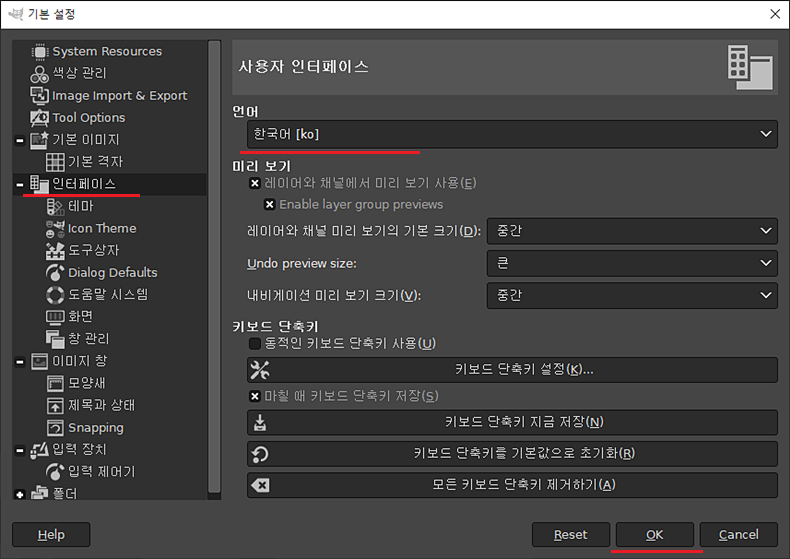Image resolution: width=790 pixels, height=559 pixels.
Task: Click the Help button
Action: (x=51, y=535)
